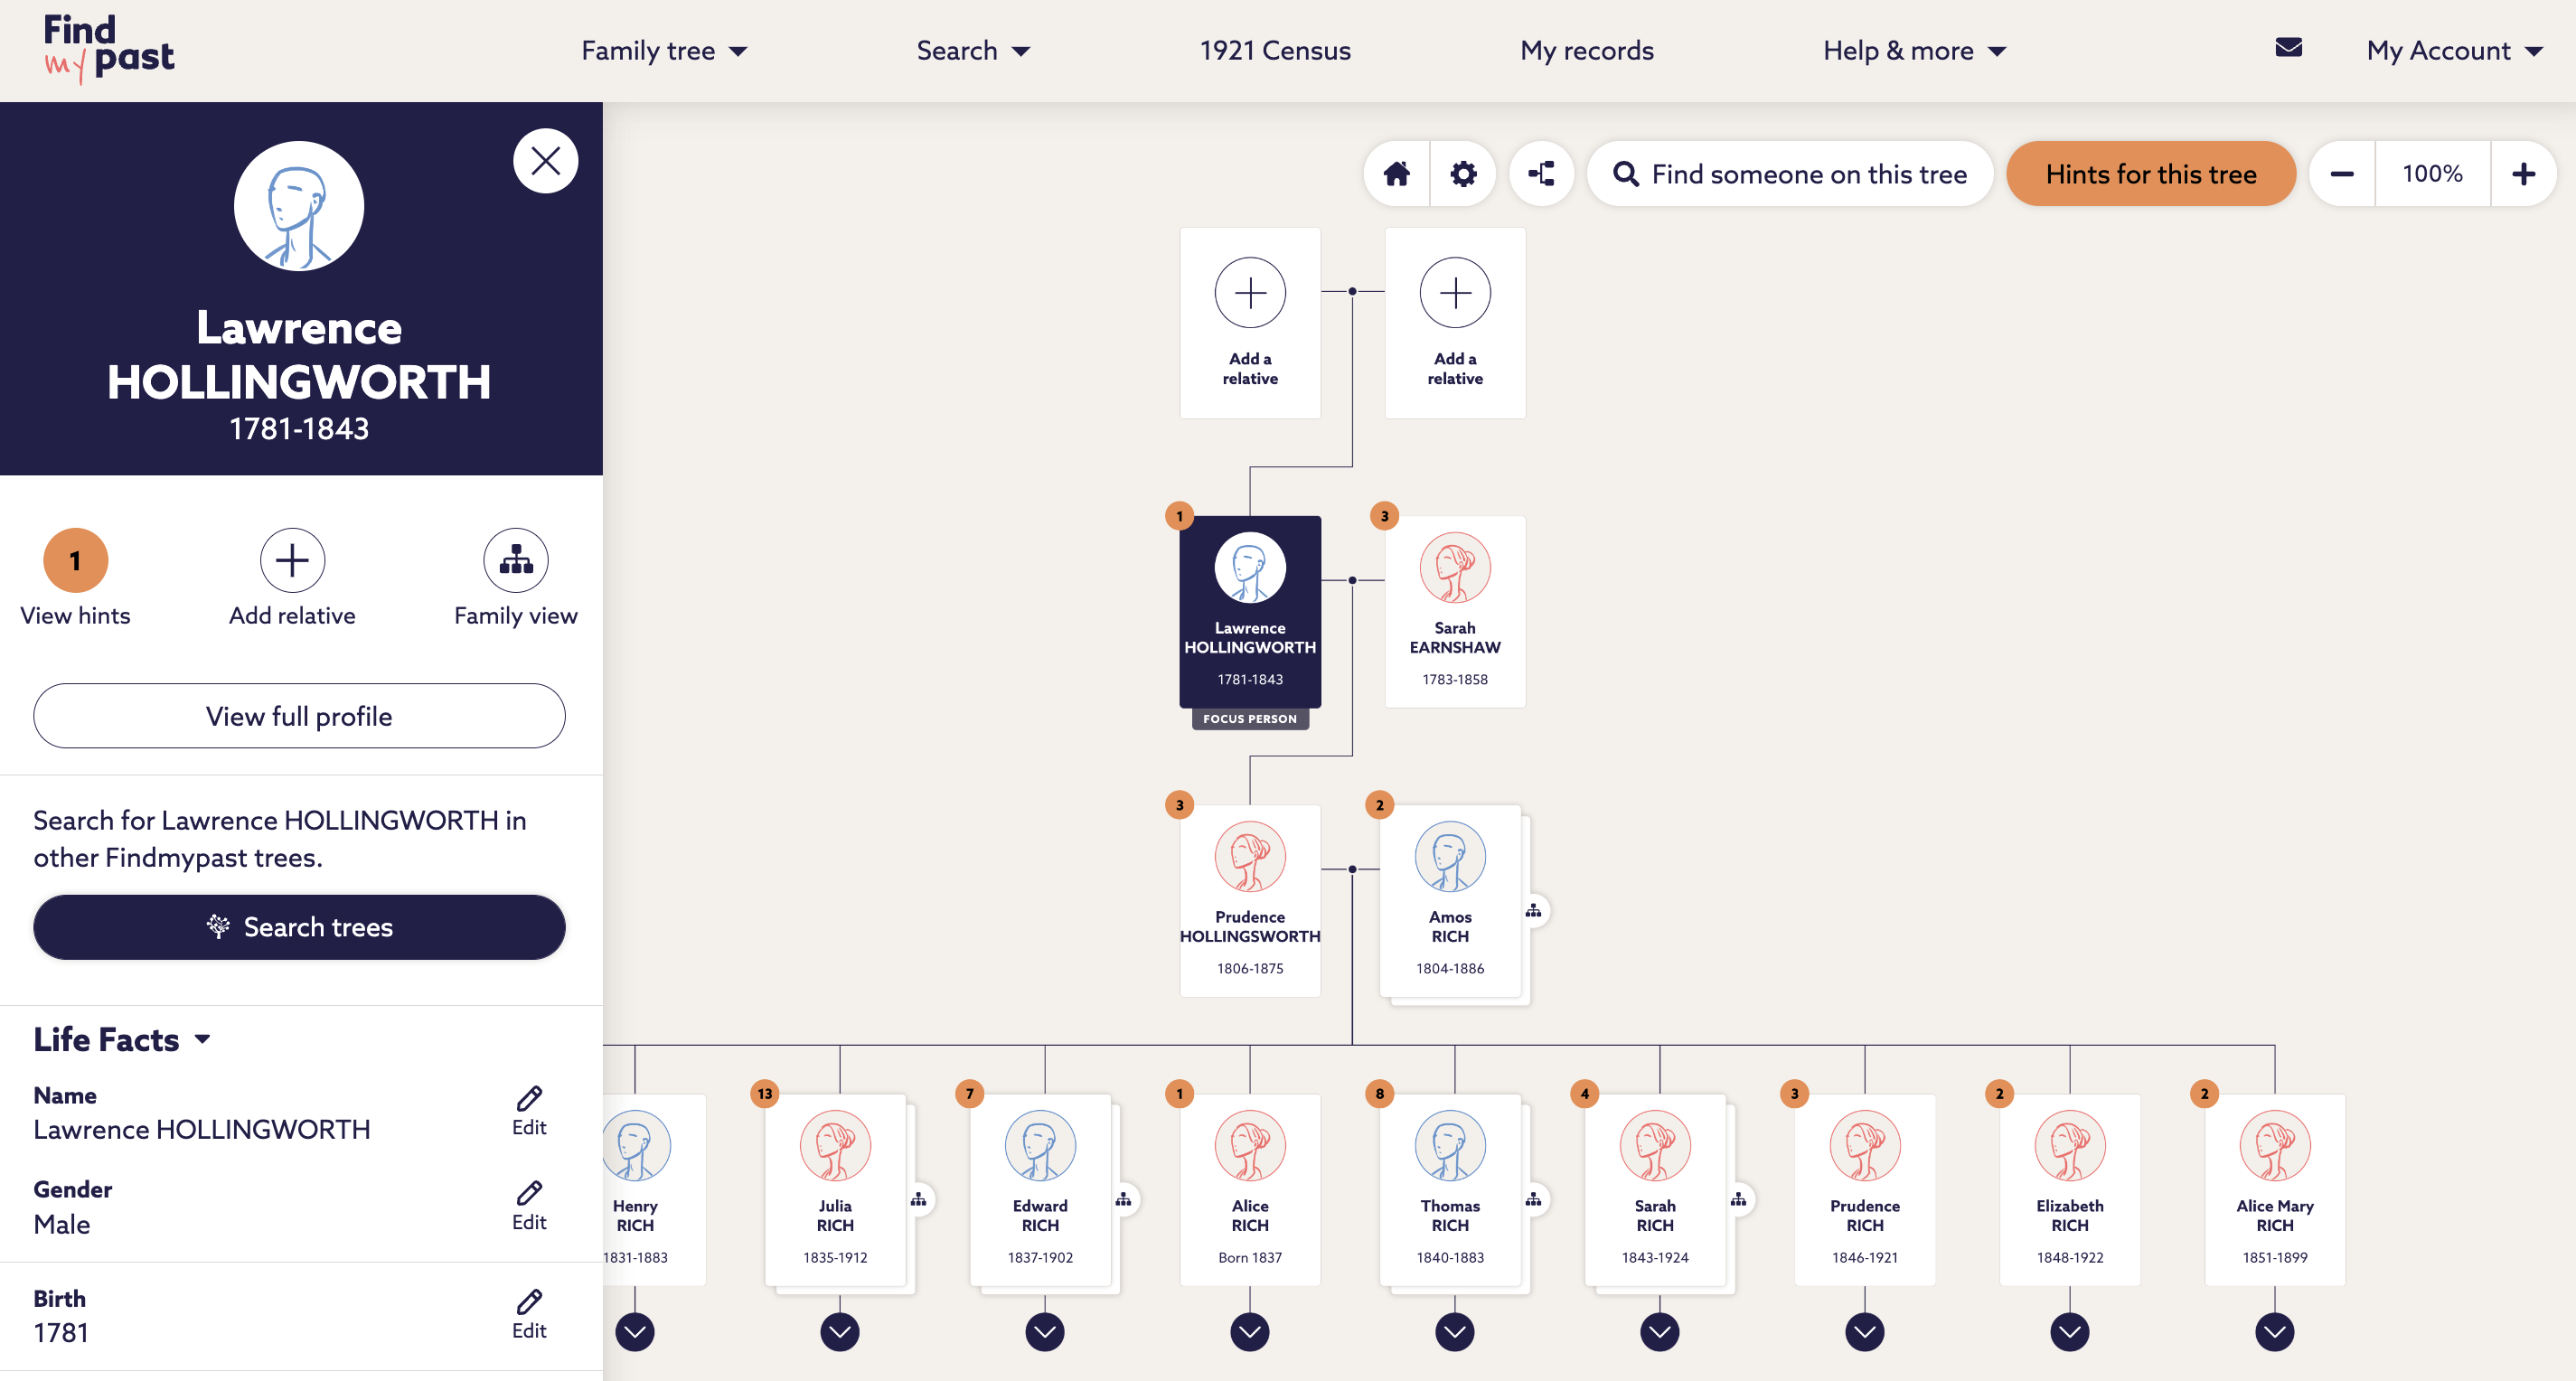
Task: Open the 1921 Census page
Action: pyautogui.click(x=1274, y=51)
